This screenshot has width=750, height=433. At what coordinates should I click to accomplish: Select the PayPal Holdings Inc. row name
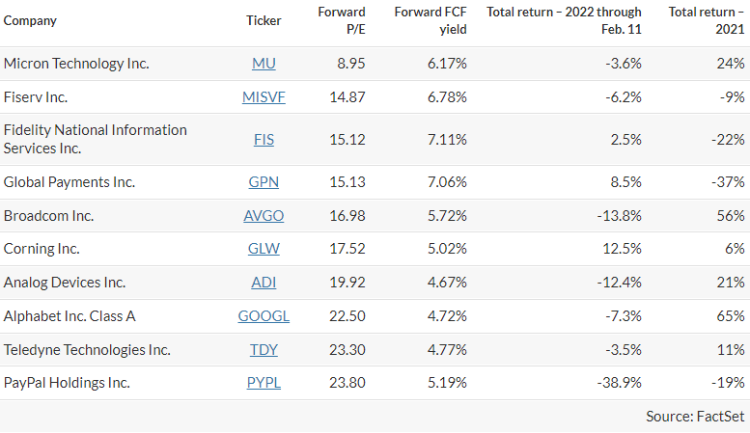pyautogui.click(x=67, y=383)
